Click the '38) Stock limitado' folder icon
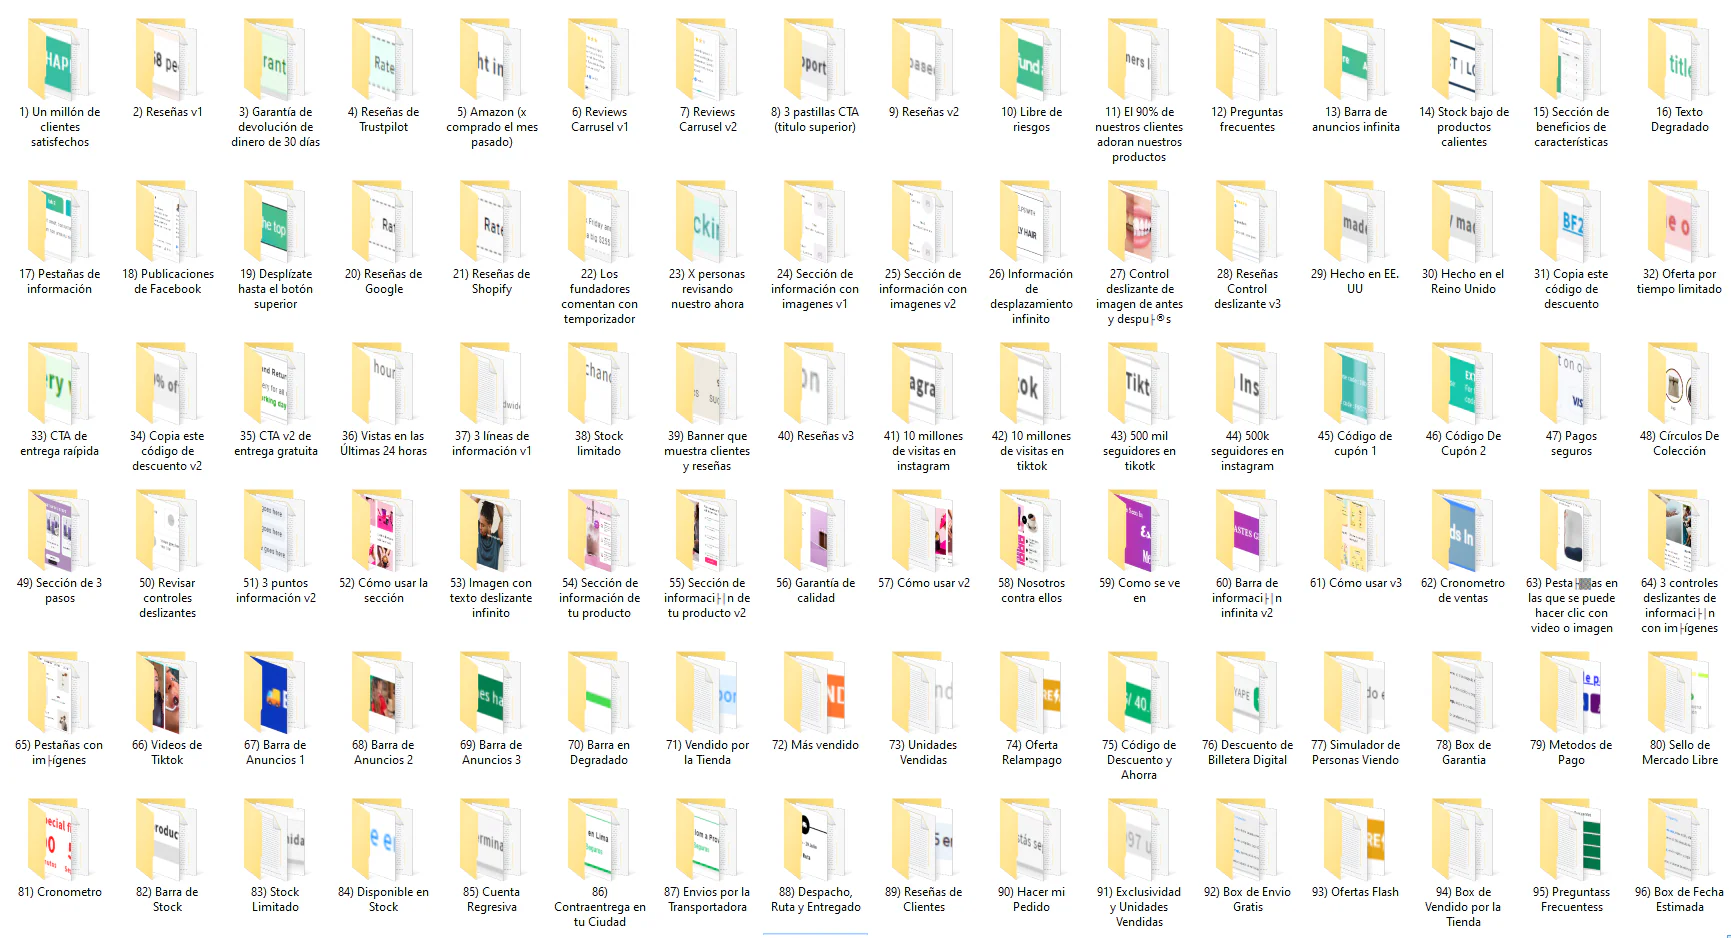This screenshot has width=1731, height=938. click(599, 386)
